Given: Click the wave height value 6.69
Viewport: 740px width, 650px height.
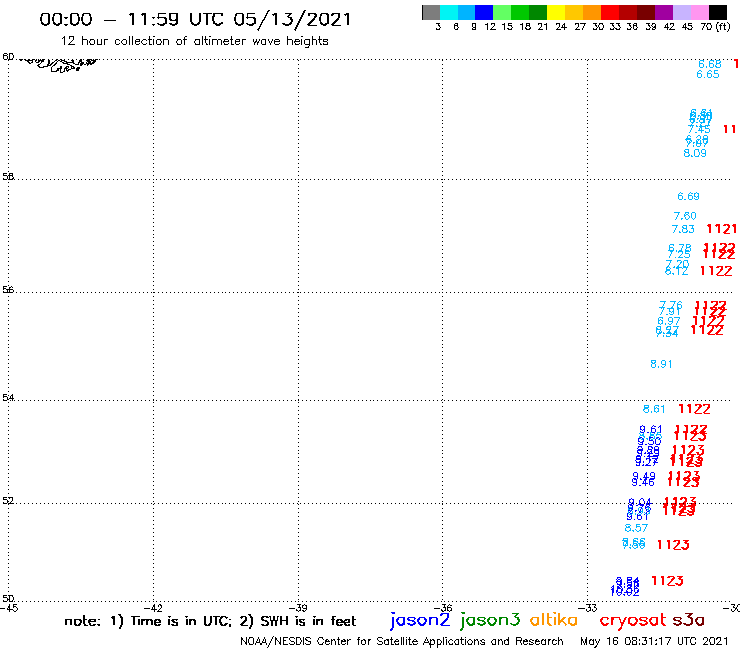Looking at the screenshot, I should point(688,196).
